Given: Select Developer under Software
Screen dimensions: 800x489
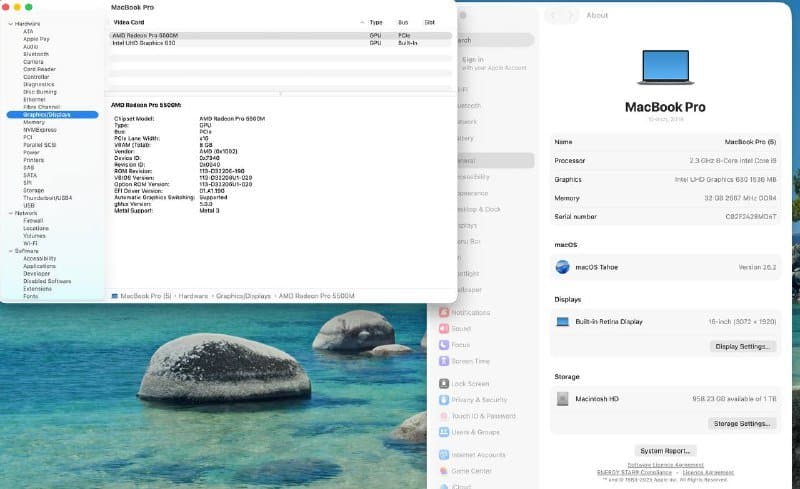Looking at the screenshot, I should click(36, 274).
